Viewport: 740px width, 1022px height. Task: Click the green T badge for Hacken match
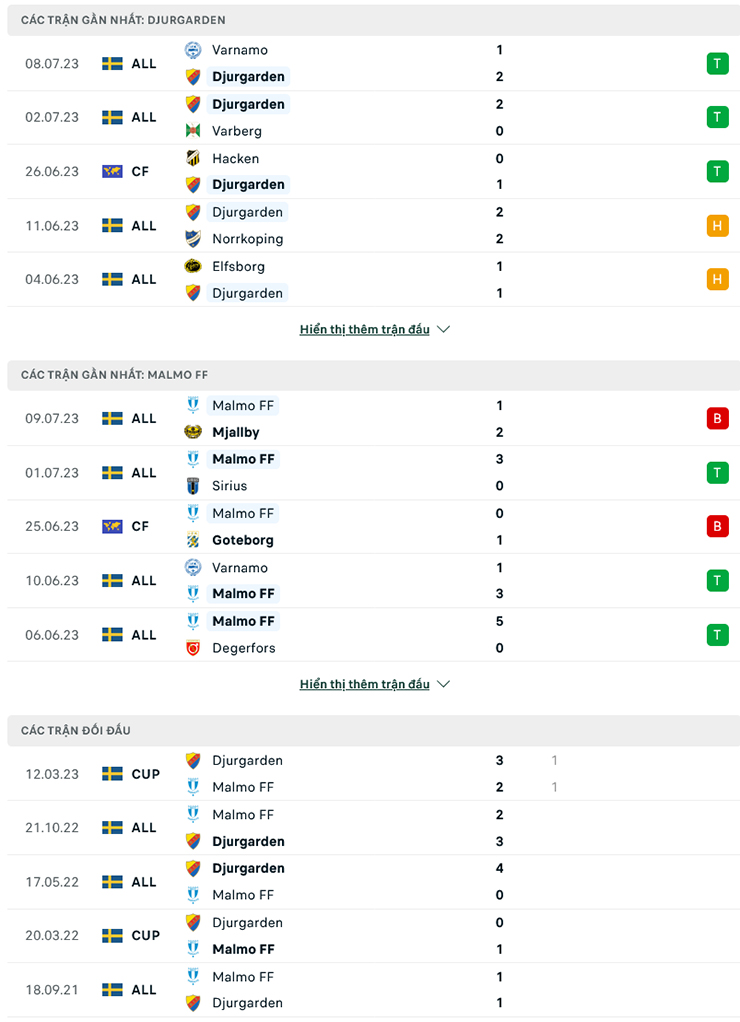[717, 171]
